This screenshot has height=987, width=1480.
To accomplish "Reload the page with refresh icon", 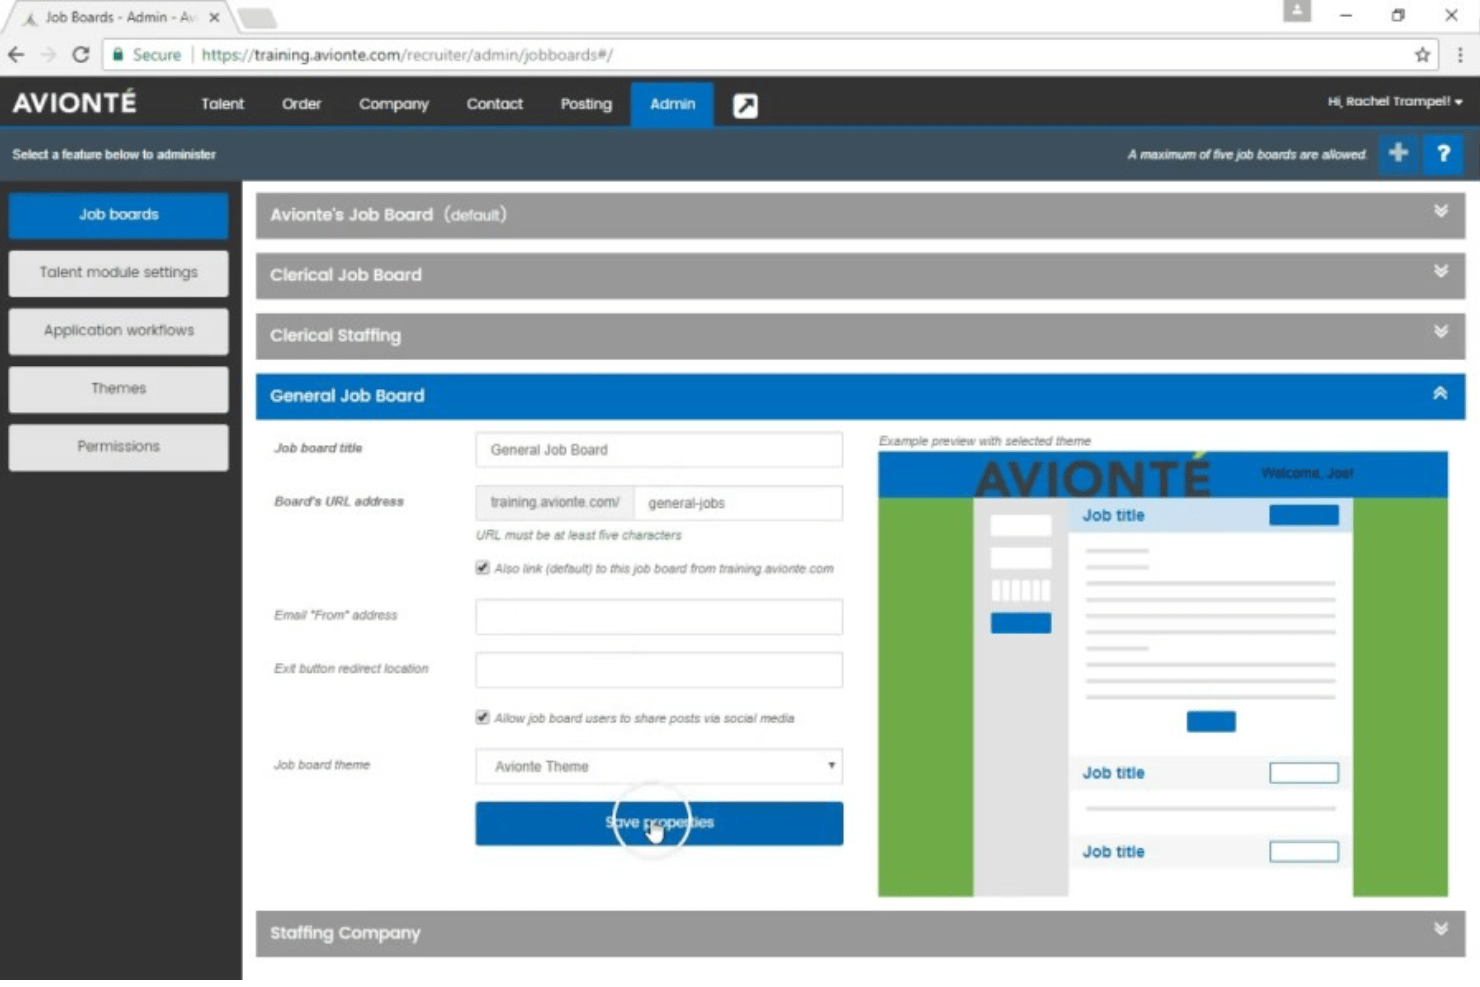I will click(x=81, y=55).
